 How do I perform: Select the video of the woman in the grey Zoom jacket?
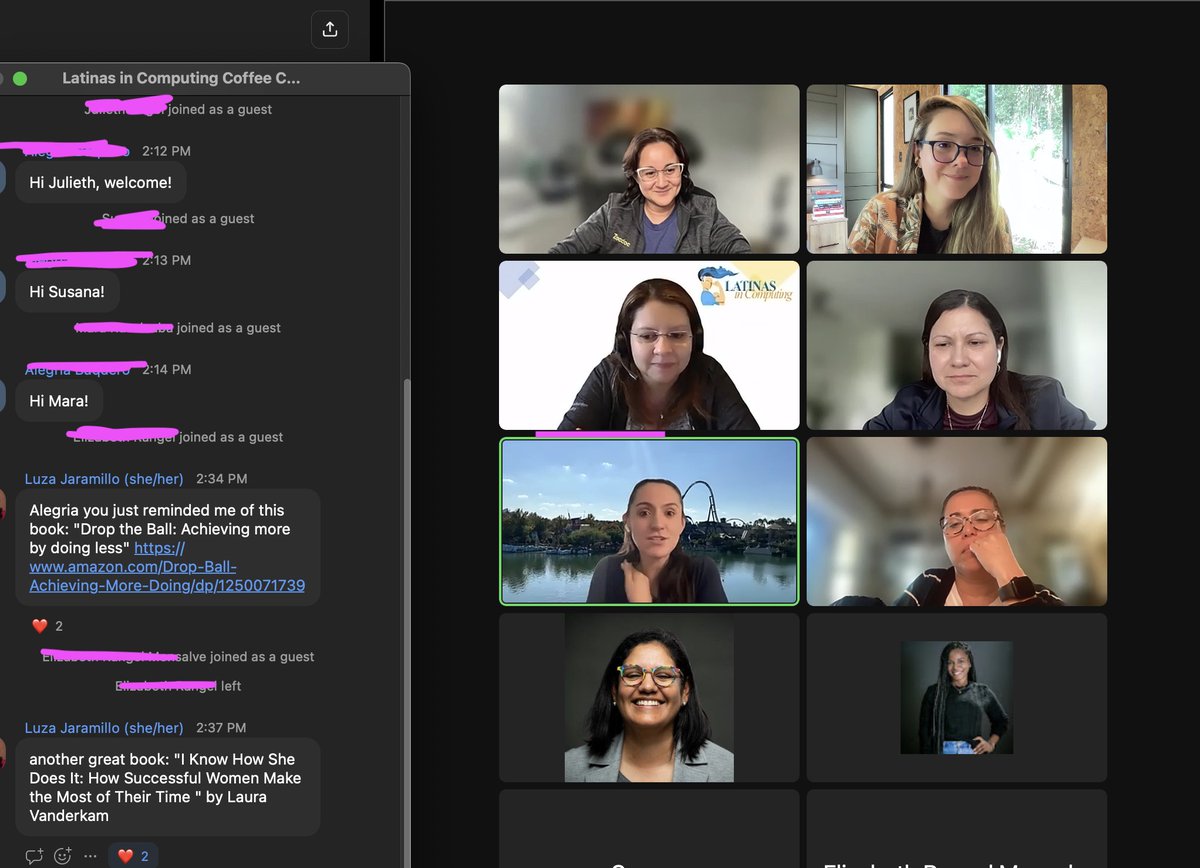pos(649,169)
